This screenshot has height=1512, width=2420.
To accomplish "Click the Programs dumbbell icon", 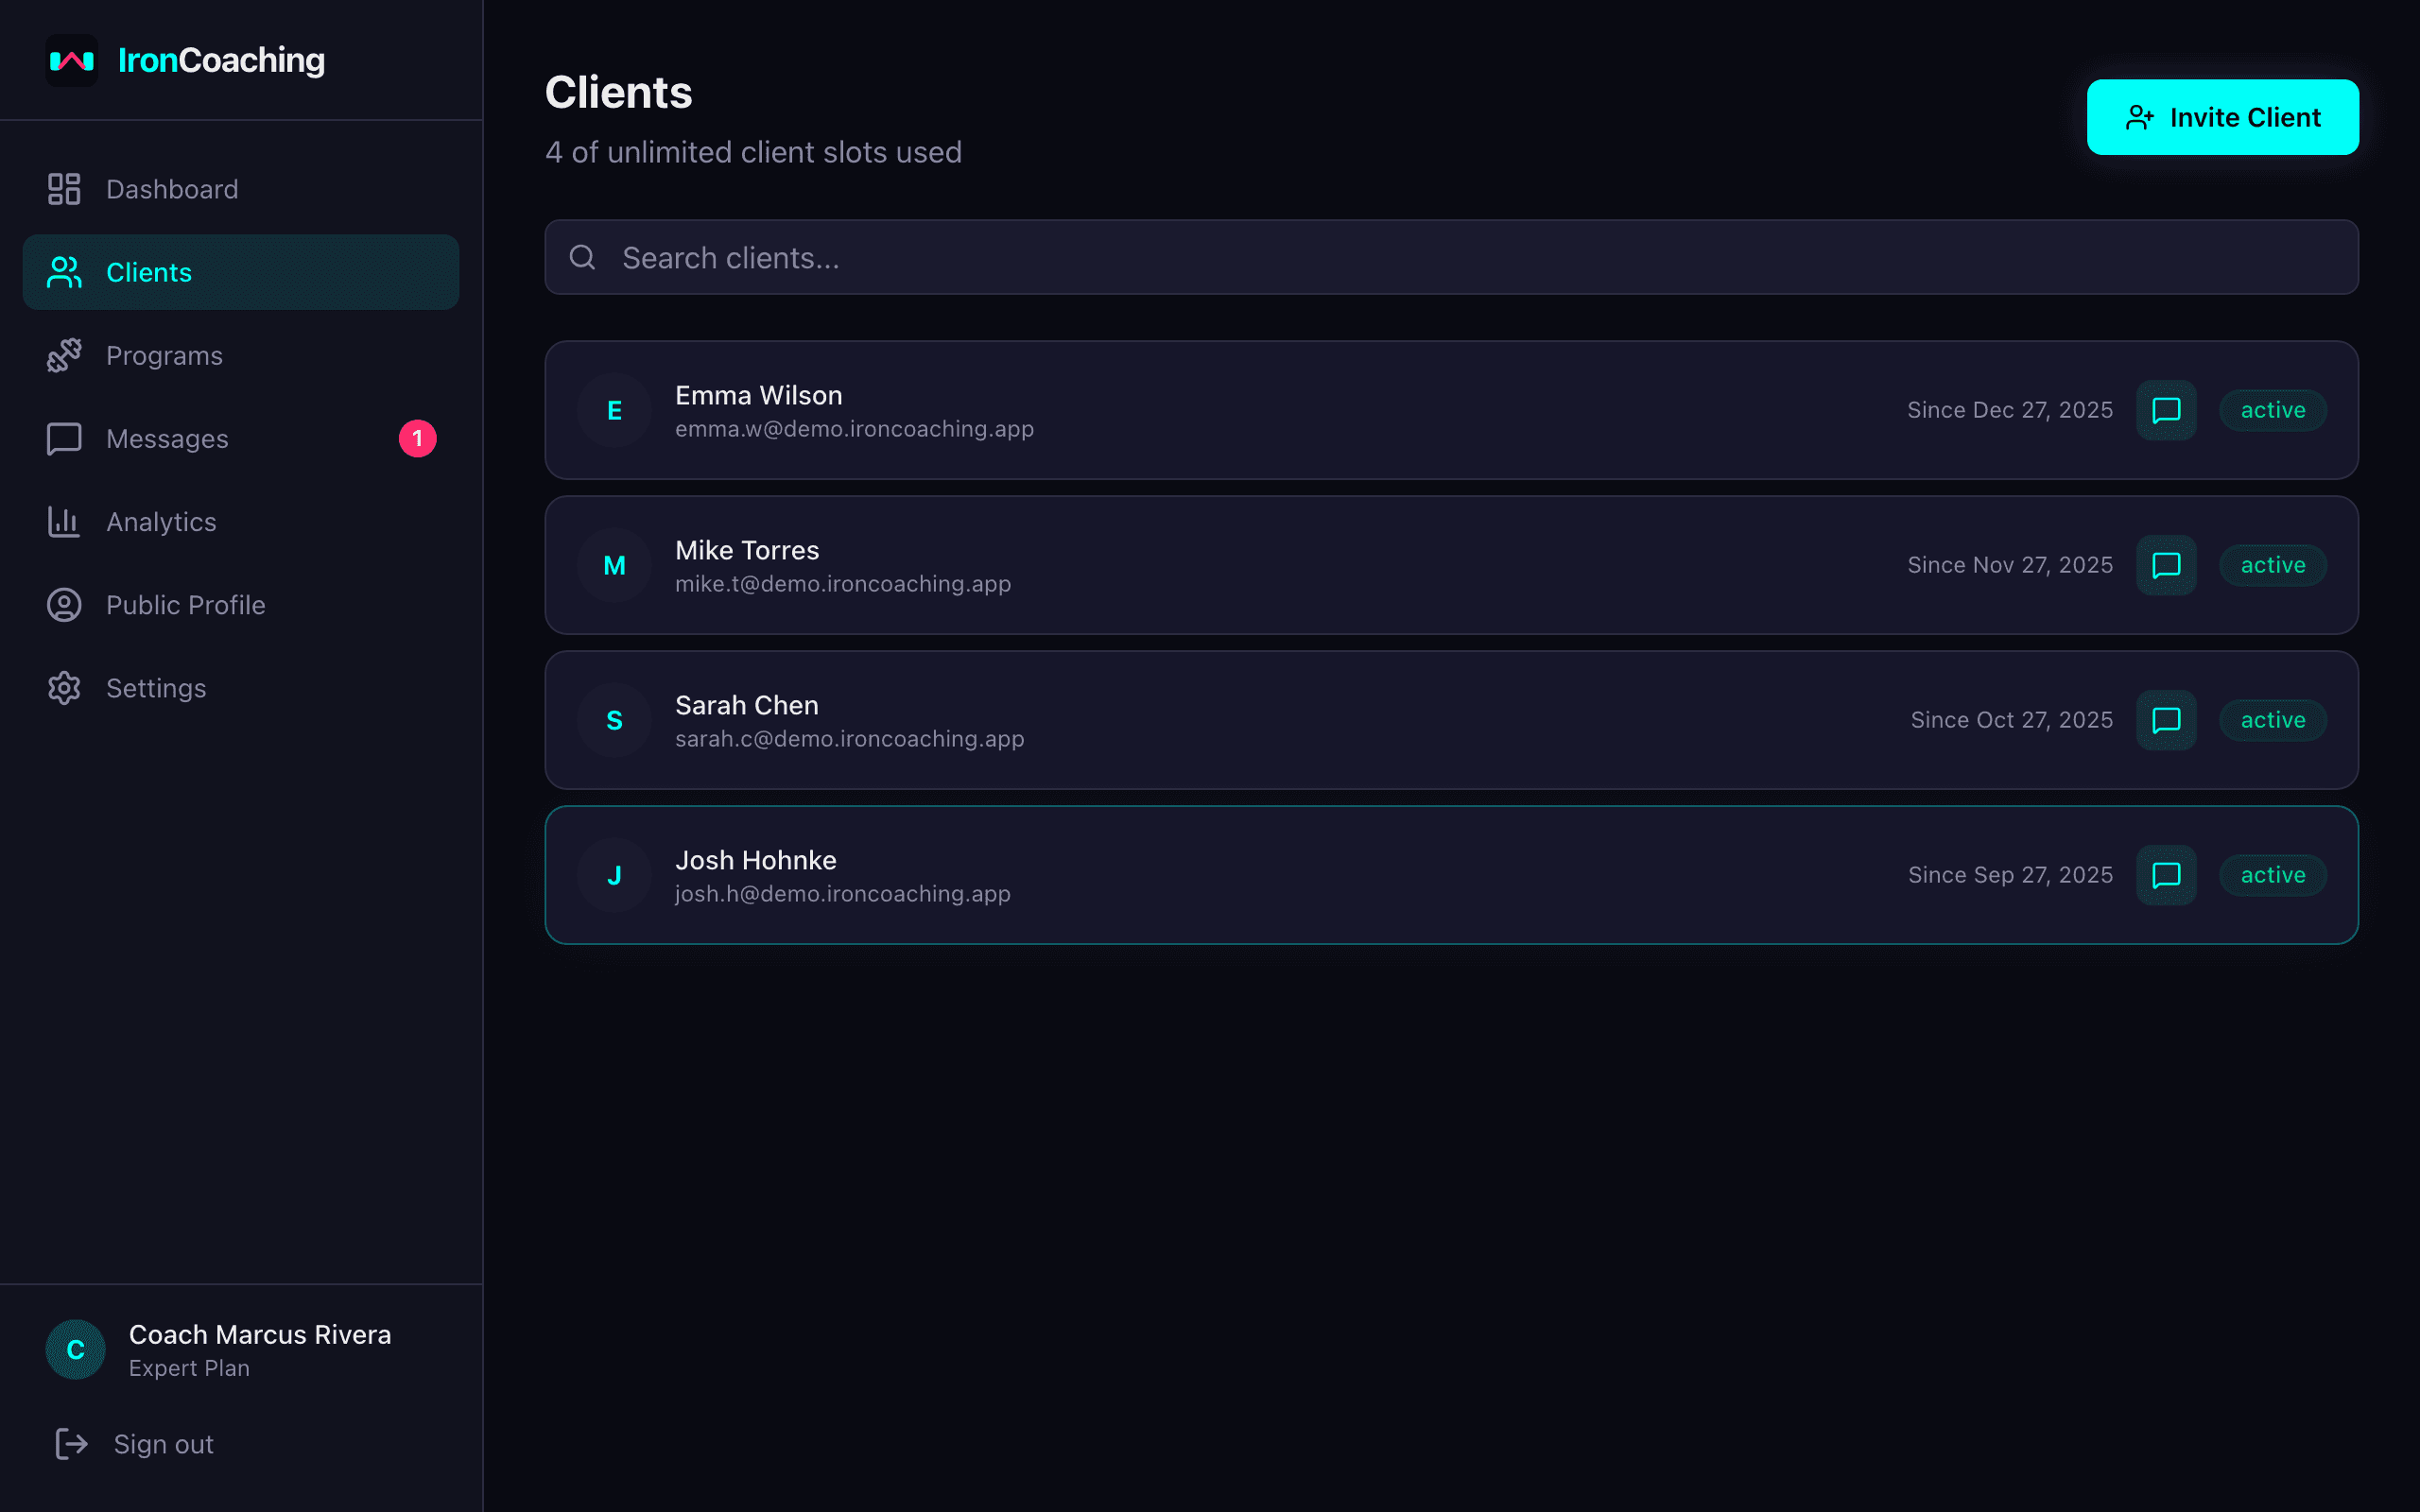I will pos(64,355).
